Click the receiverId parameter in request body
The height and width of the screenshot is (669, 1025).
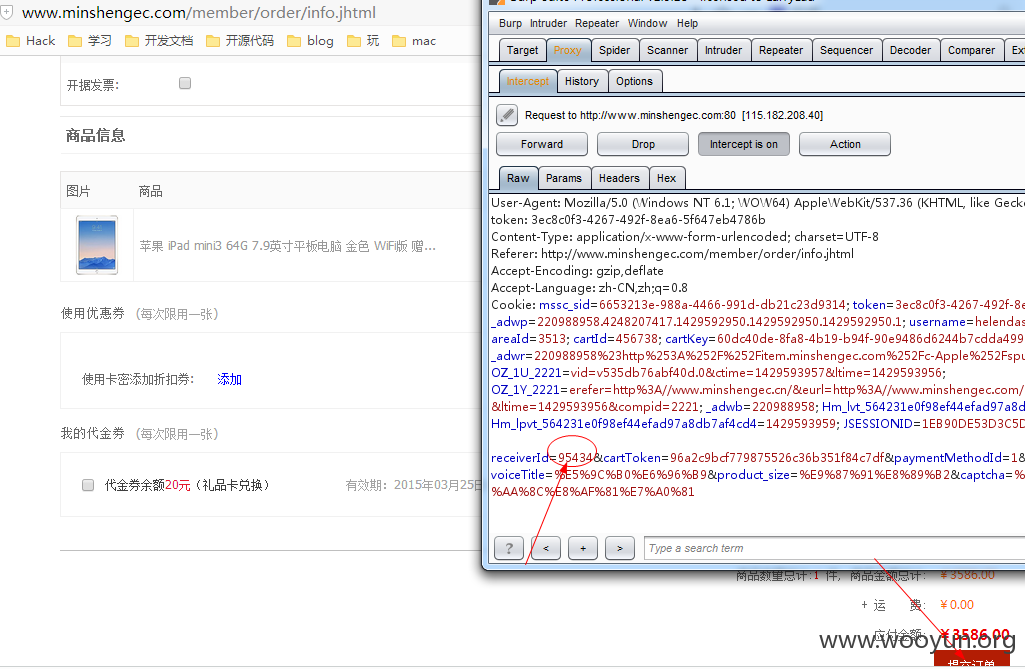542,458
